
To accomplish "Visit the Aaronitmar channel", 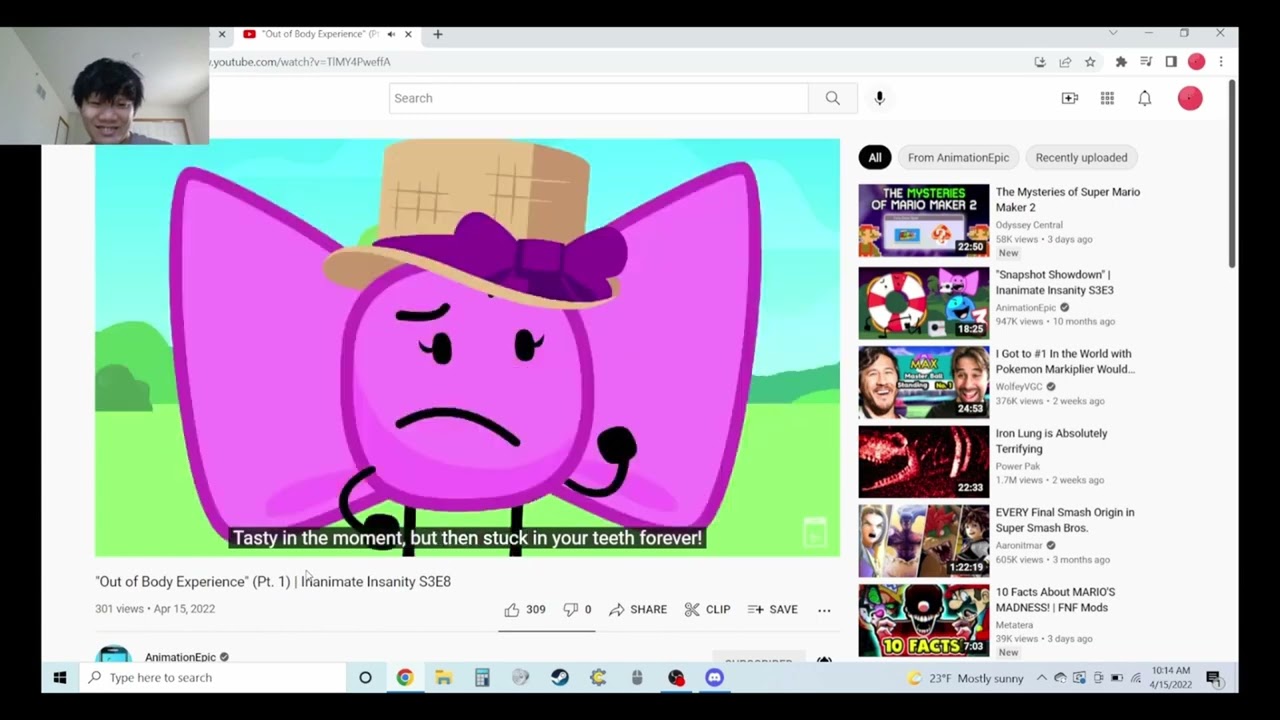I will 1019,545.
